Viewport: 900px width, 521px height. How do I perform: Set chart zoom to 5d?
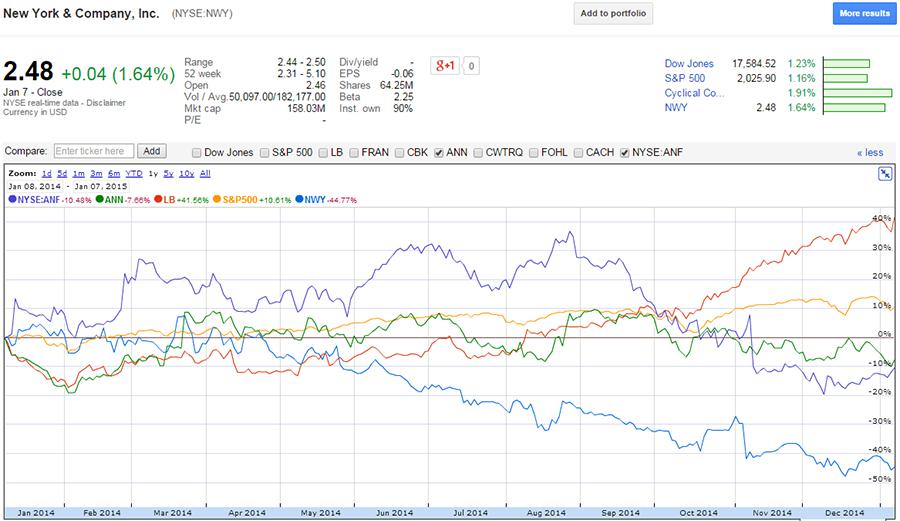point(62,173)
